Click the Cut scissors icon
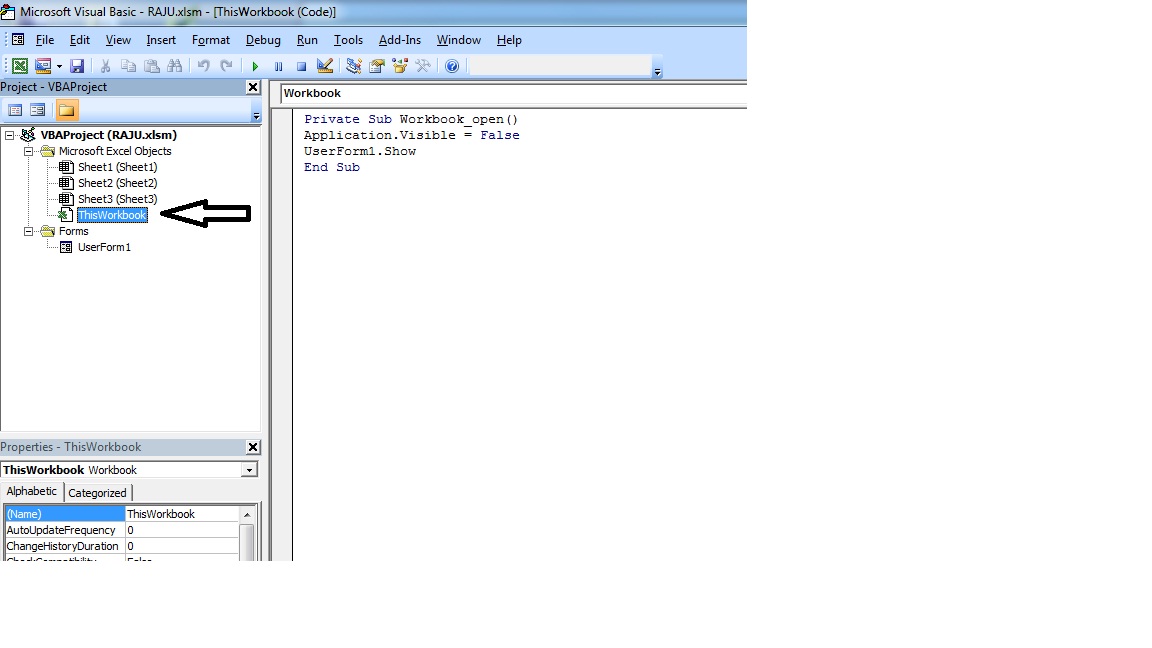1152x648 pixels. pos(105,66)
